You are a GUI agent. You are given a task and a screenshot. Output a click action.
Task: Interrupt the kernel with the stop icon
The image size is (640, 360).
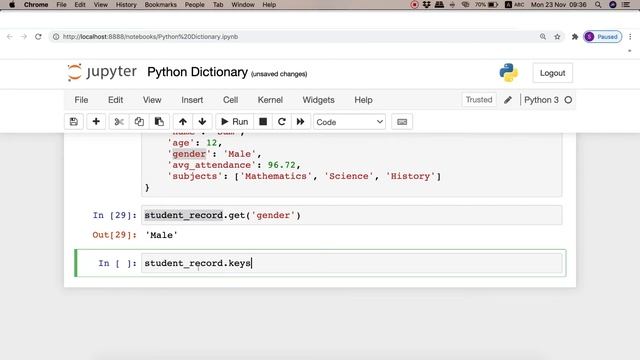263,122
